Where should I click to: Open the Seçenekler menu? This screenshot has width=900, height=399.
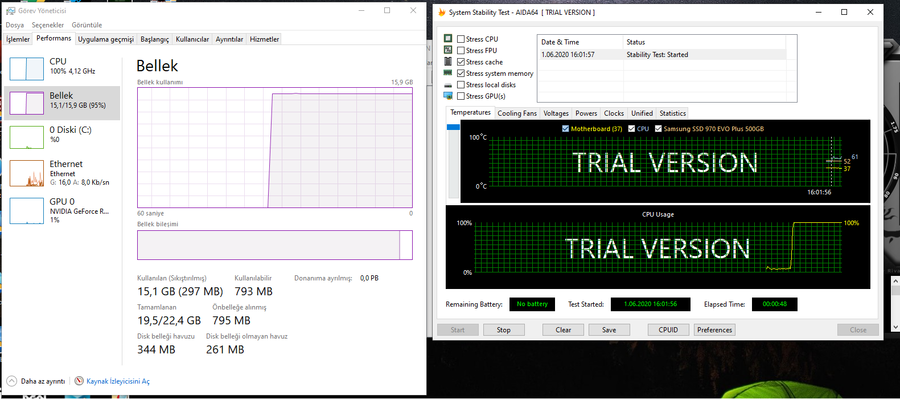[48, 25]
